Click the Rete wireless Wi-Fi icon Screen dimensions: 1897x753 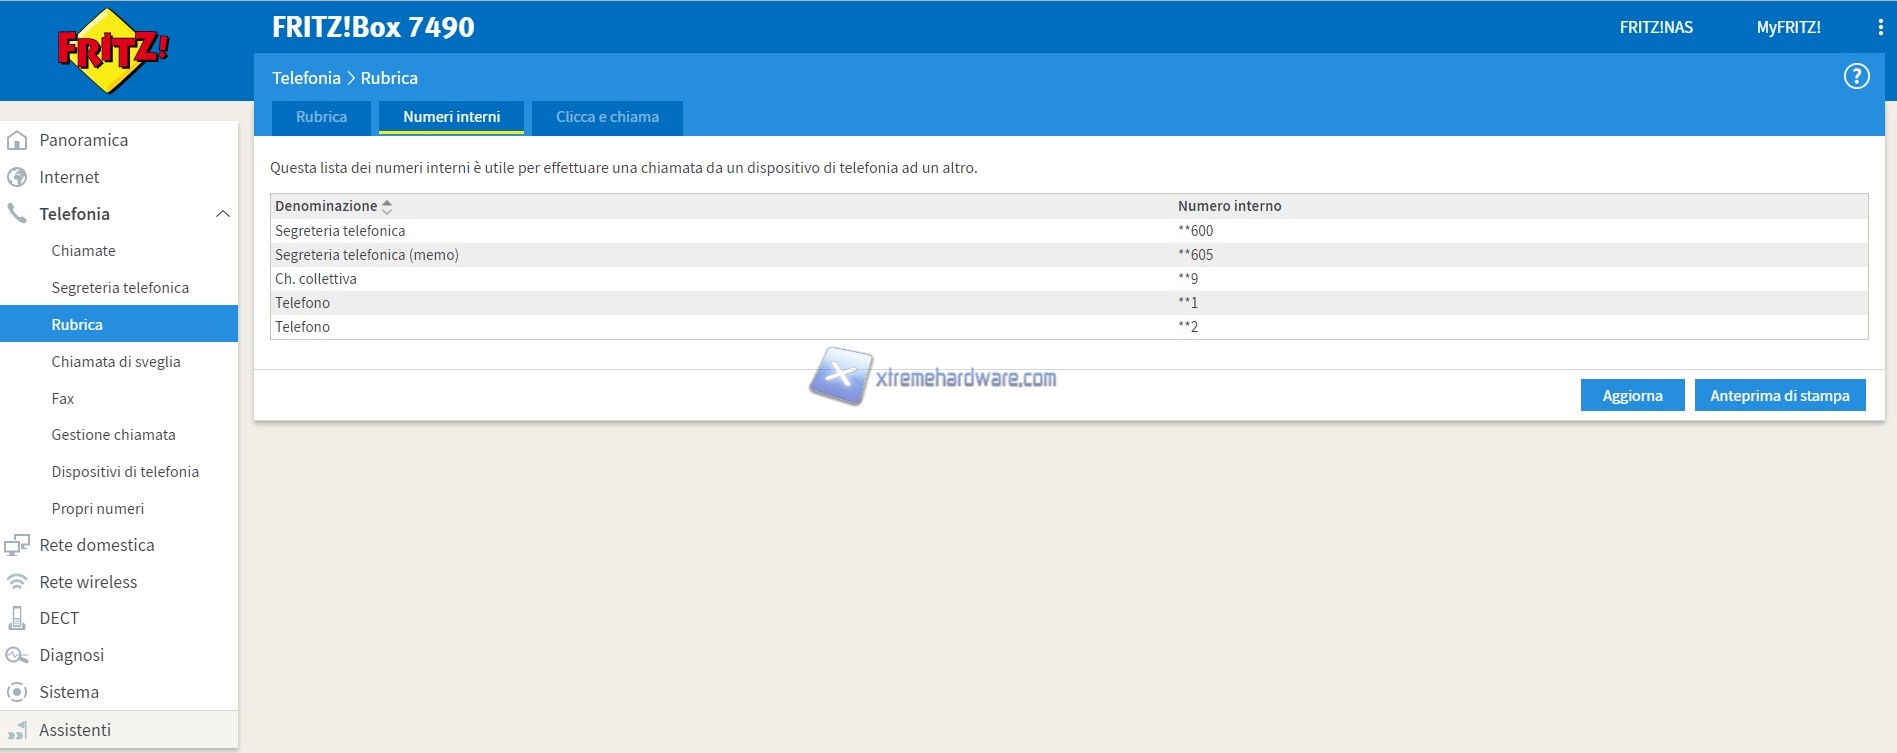pos(17,582)
